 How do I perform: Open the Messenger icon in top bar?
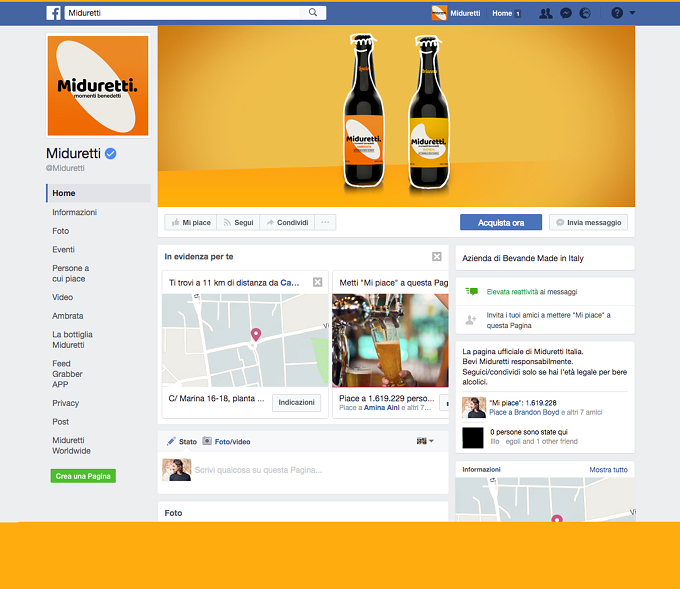tap(566, 13)
